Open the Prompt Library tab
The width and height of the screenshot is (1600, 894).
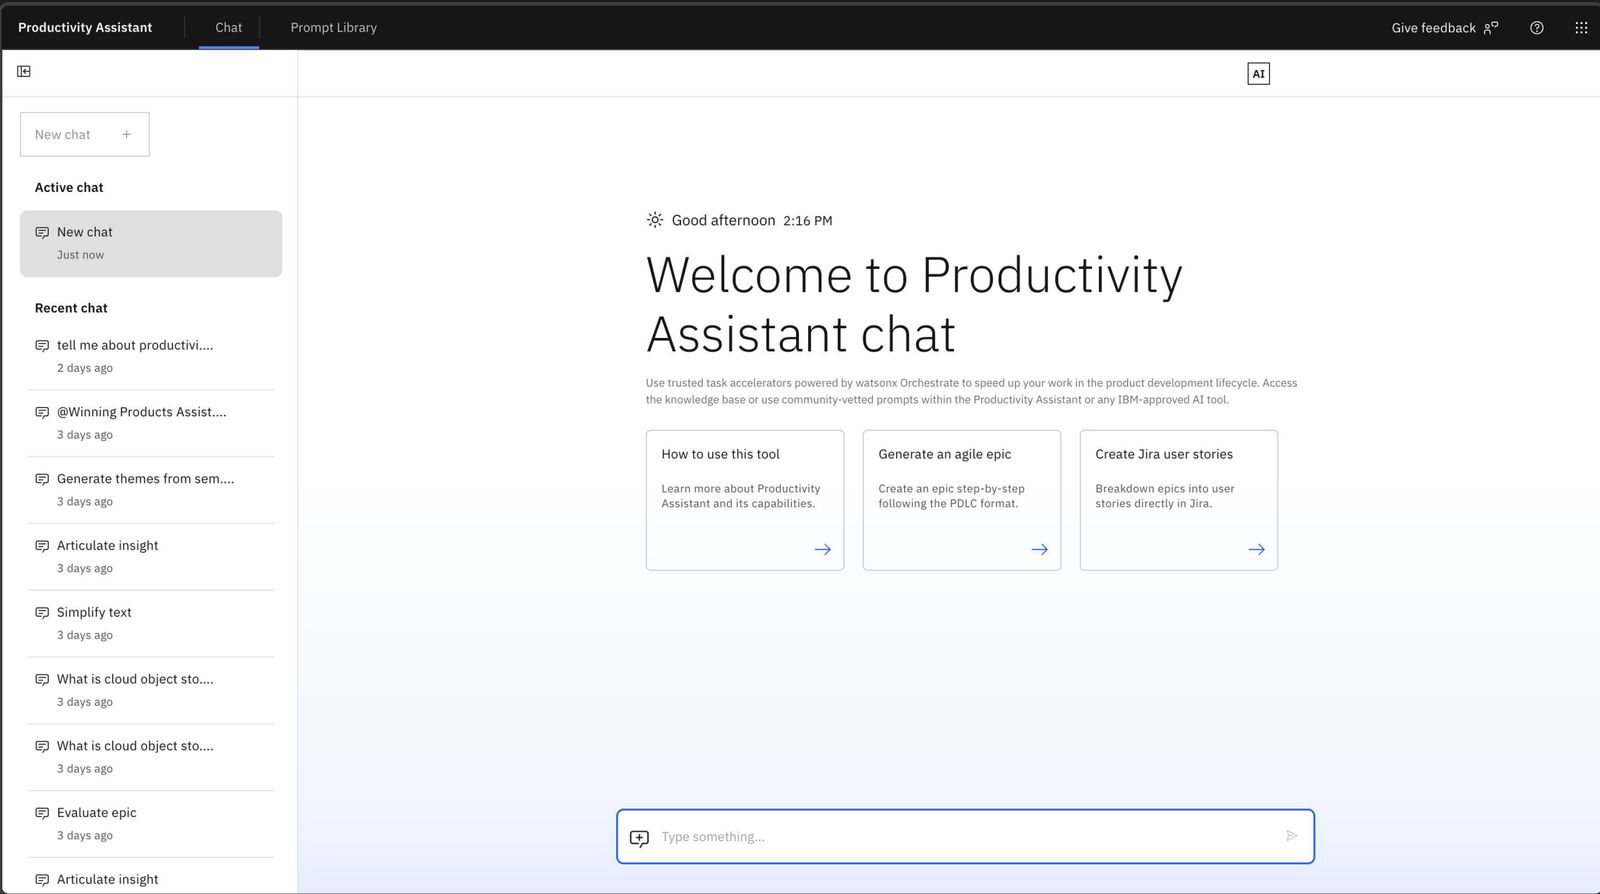click(333, 27)
